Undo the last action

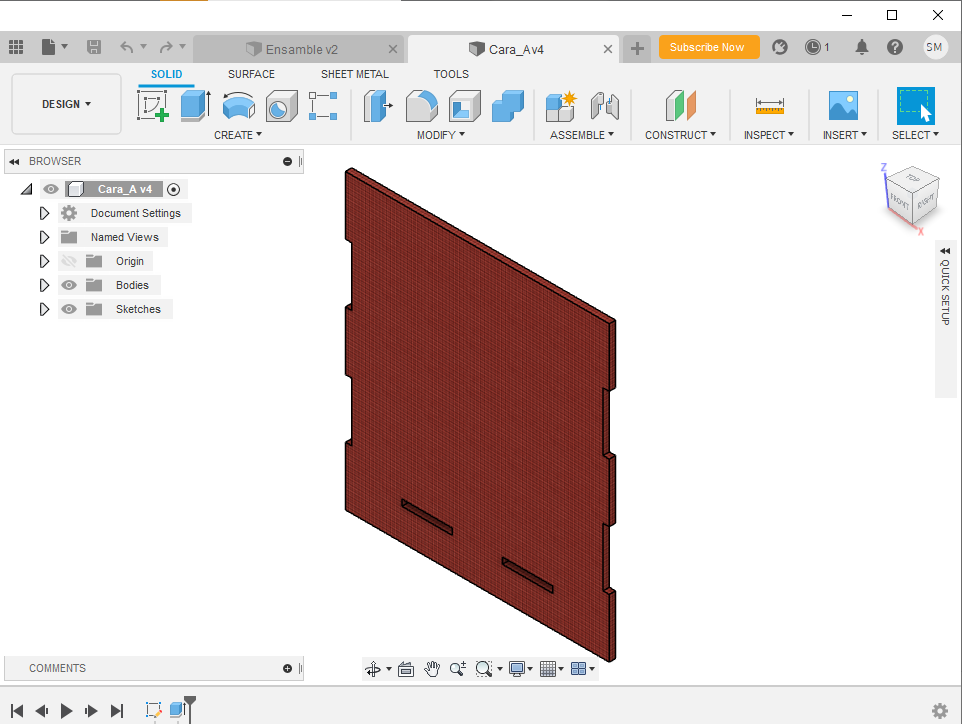click(126, 47)
